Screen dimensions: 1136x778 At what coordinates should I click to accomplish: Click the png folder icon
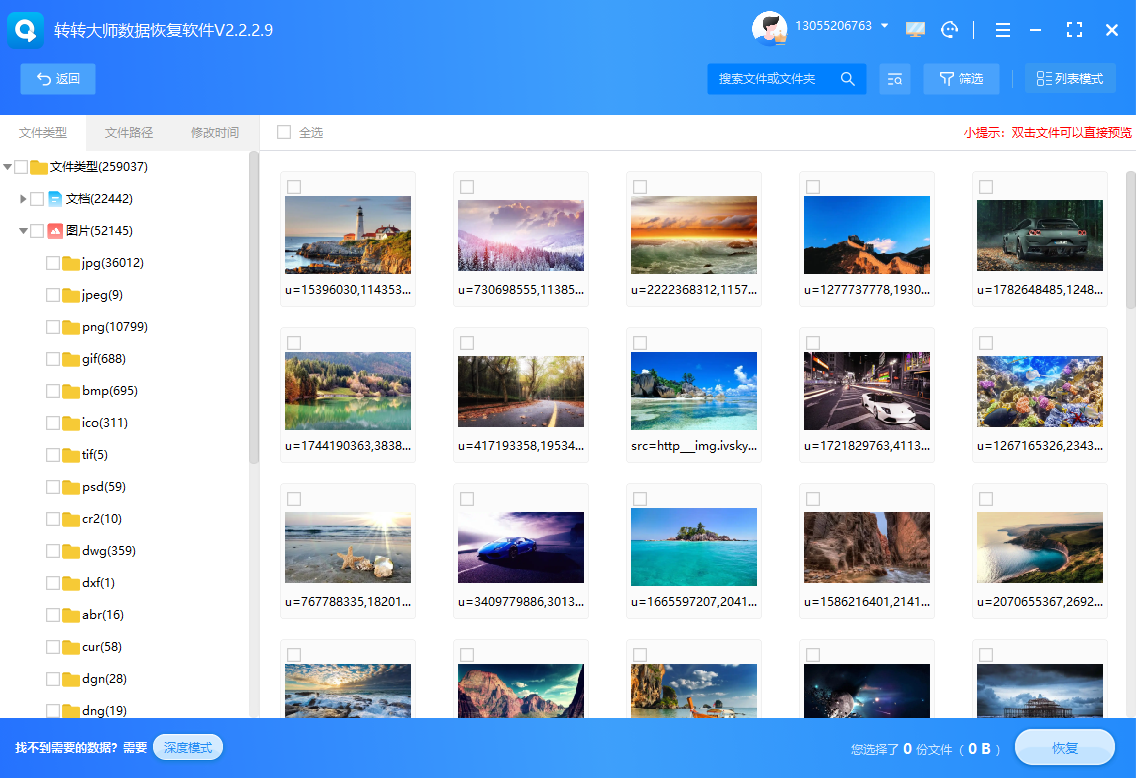pyautogui.click(x=71, y=327)
